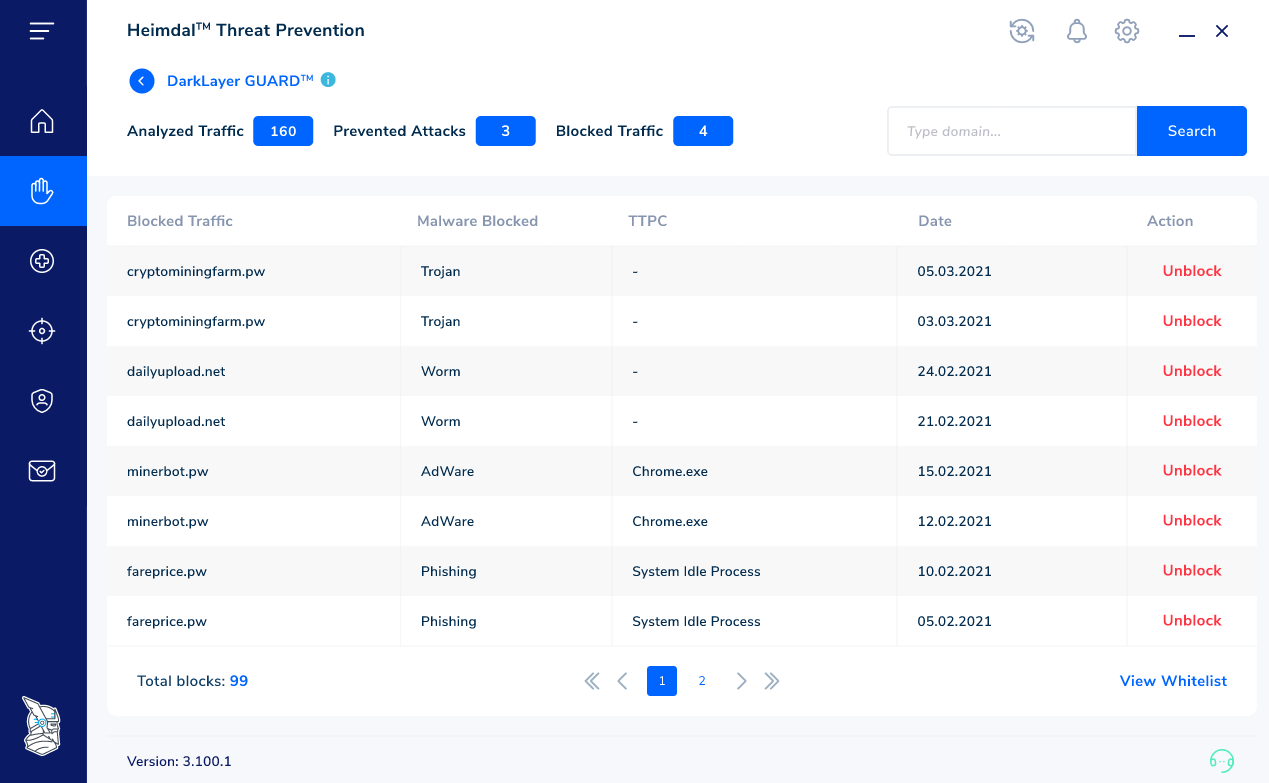Click Version 3.100.1 text
This screenshot has height=783, width=1269.
tap(179, 761)
